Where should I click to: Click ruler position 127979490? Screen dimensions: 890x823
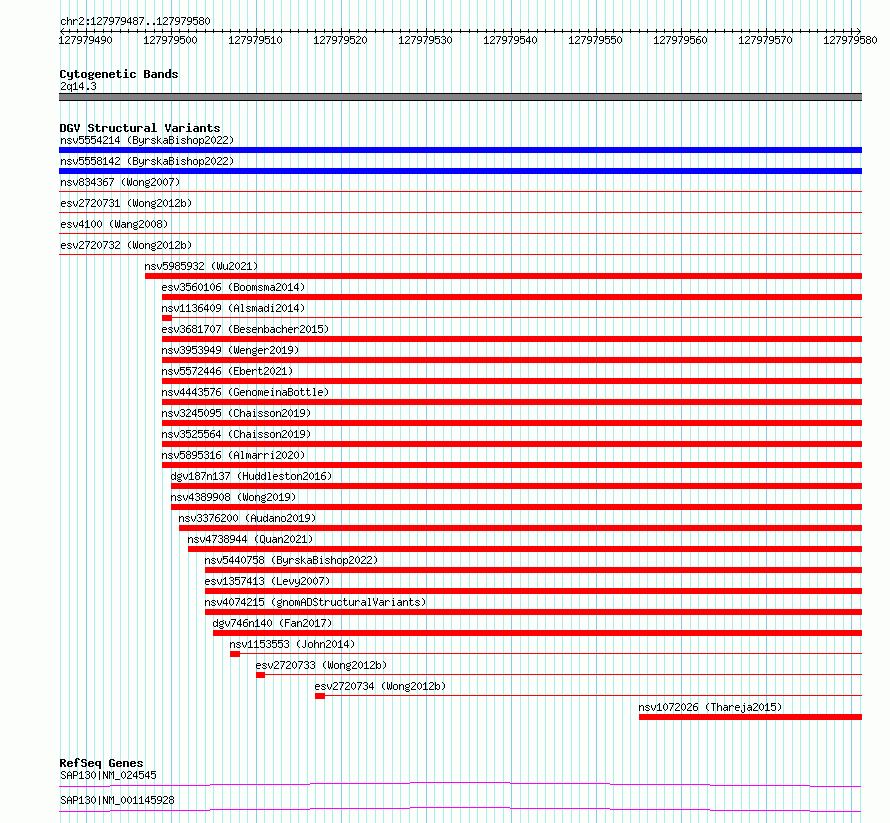pos(86,40)
